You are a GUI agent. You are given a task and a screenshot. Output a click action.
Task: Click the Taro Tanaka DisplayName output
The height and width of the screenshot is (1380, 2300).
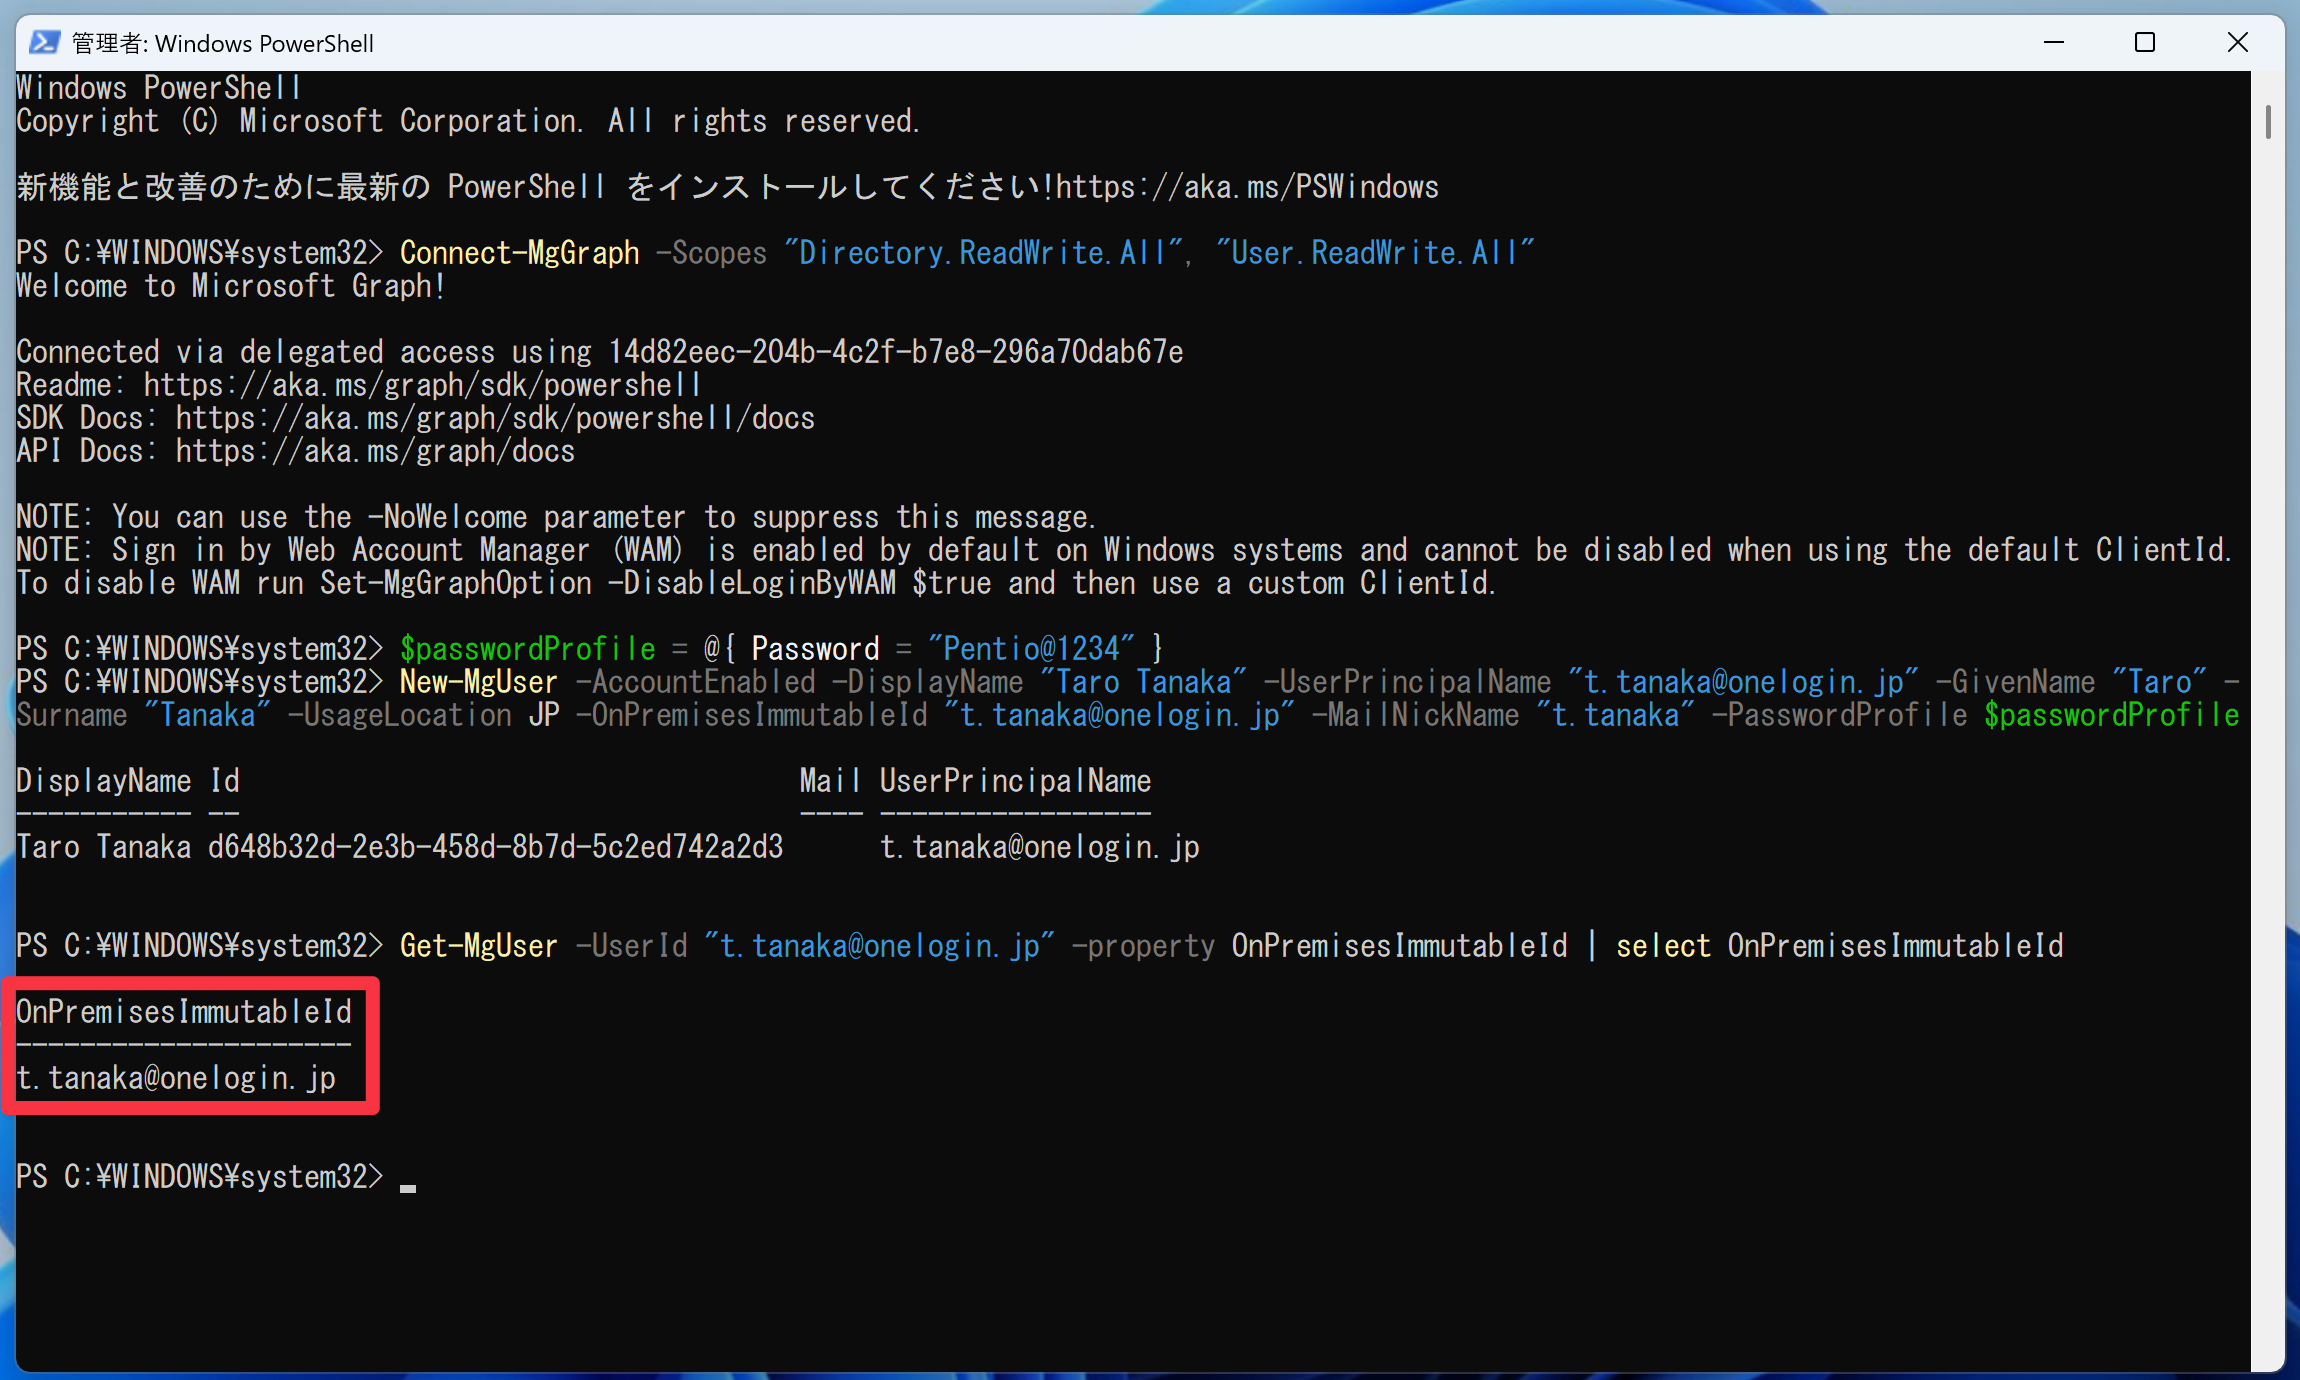[104, 847]
